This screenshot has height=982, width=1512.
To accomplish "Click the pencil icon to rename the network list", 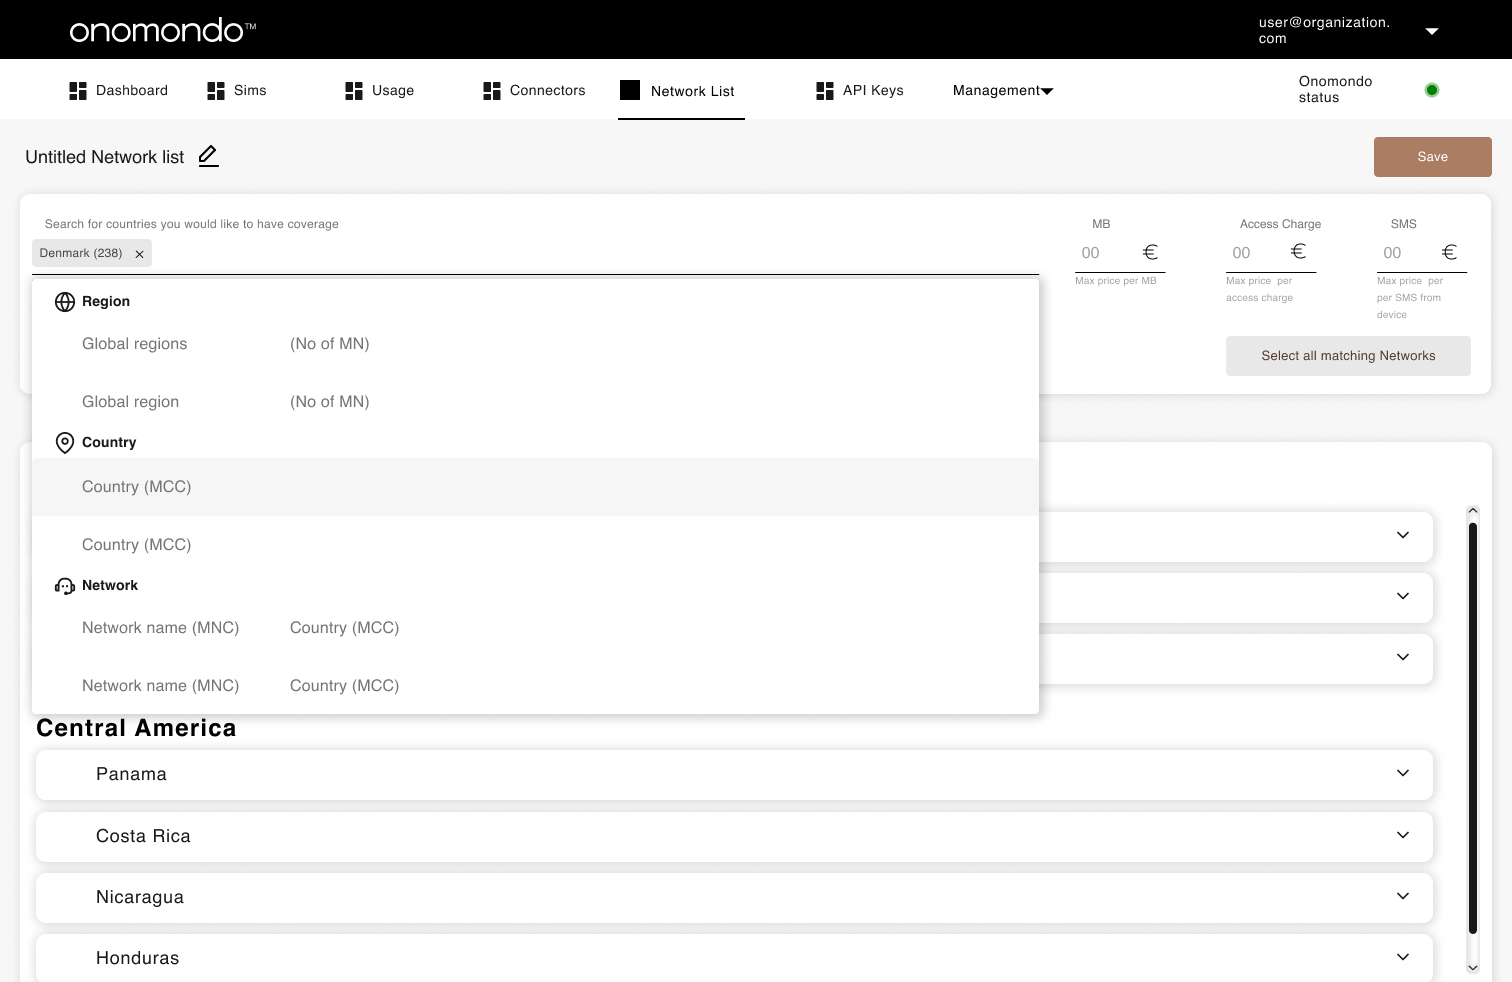I will click(x=208, y=156).
